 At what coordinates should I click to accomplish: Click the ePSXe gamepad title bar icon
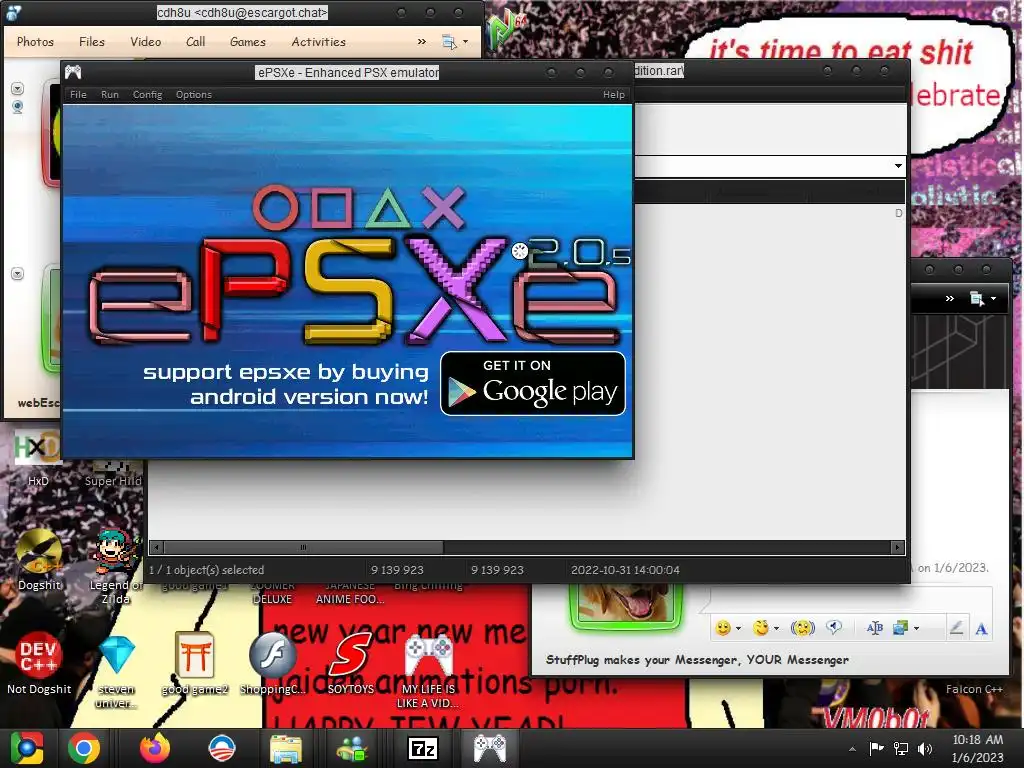coord(73,72)
